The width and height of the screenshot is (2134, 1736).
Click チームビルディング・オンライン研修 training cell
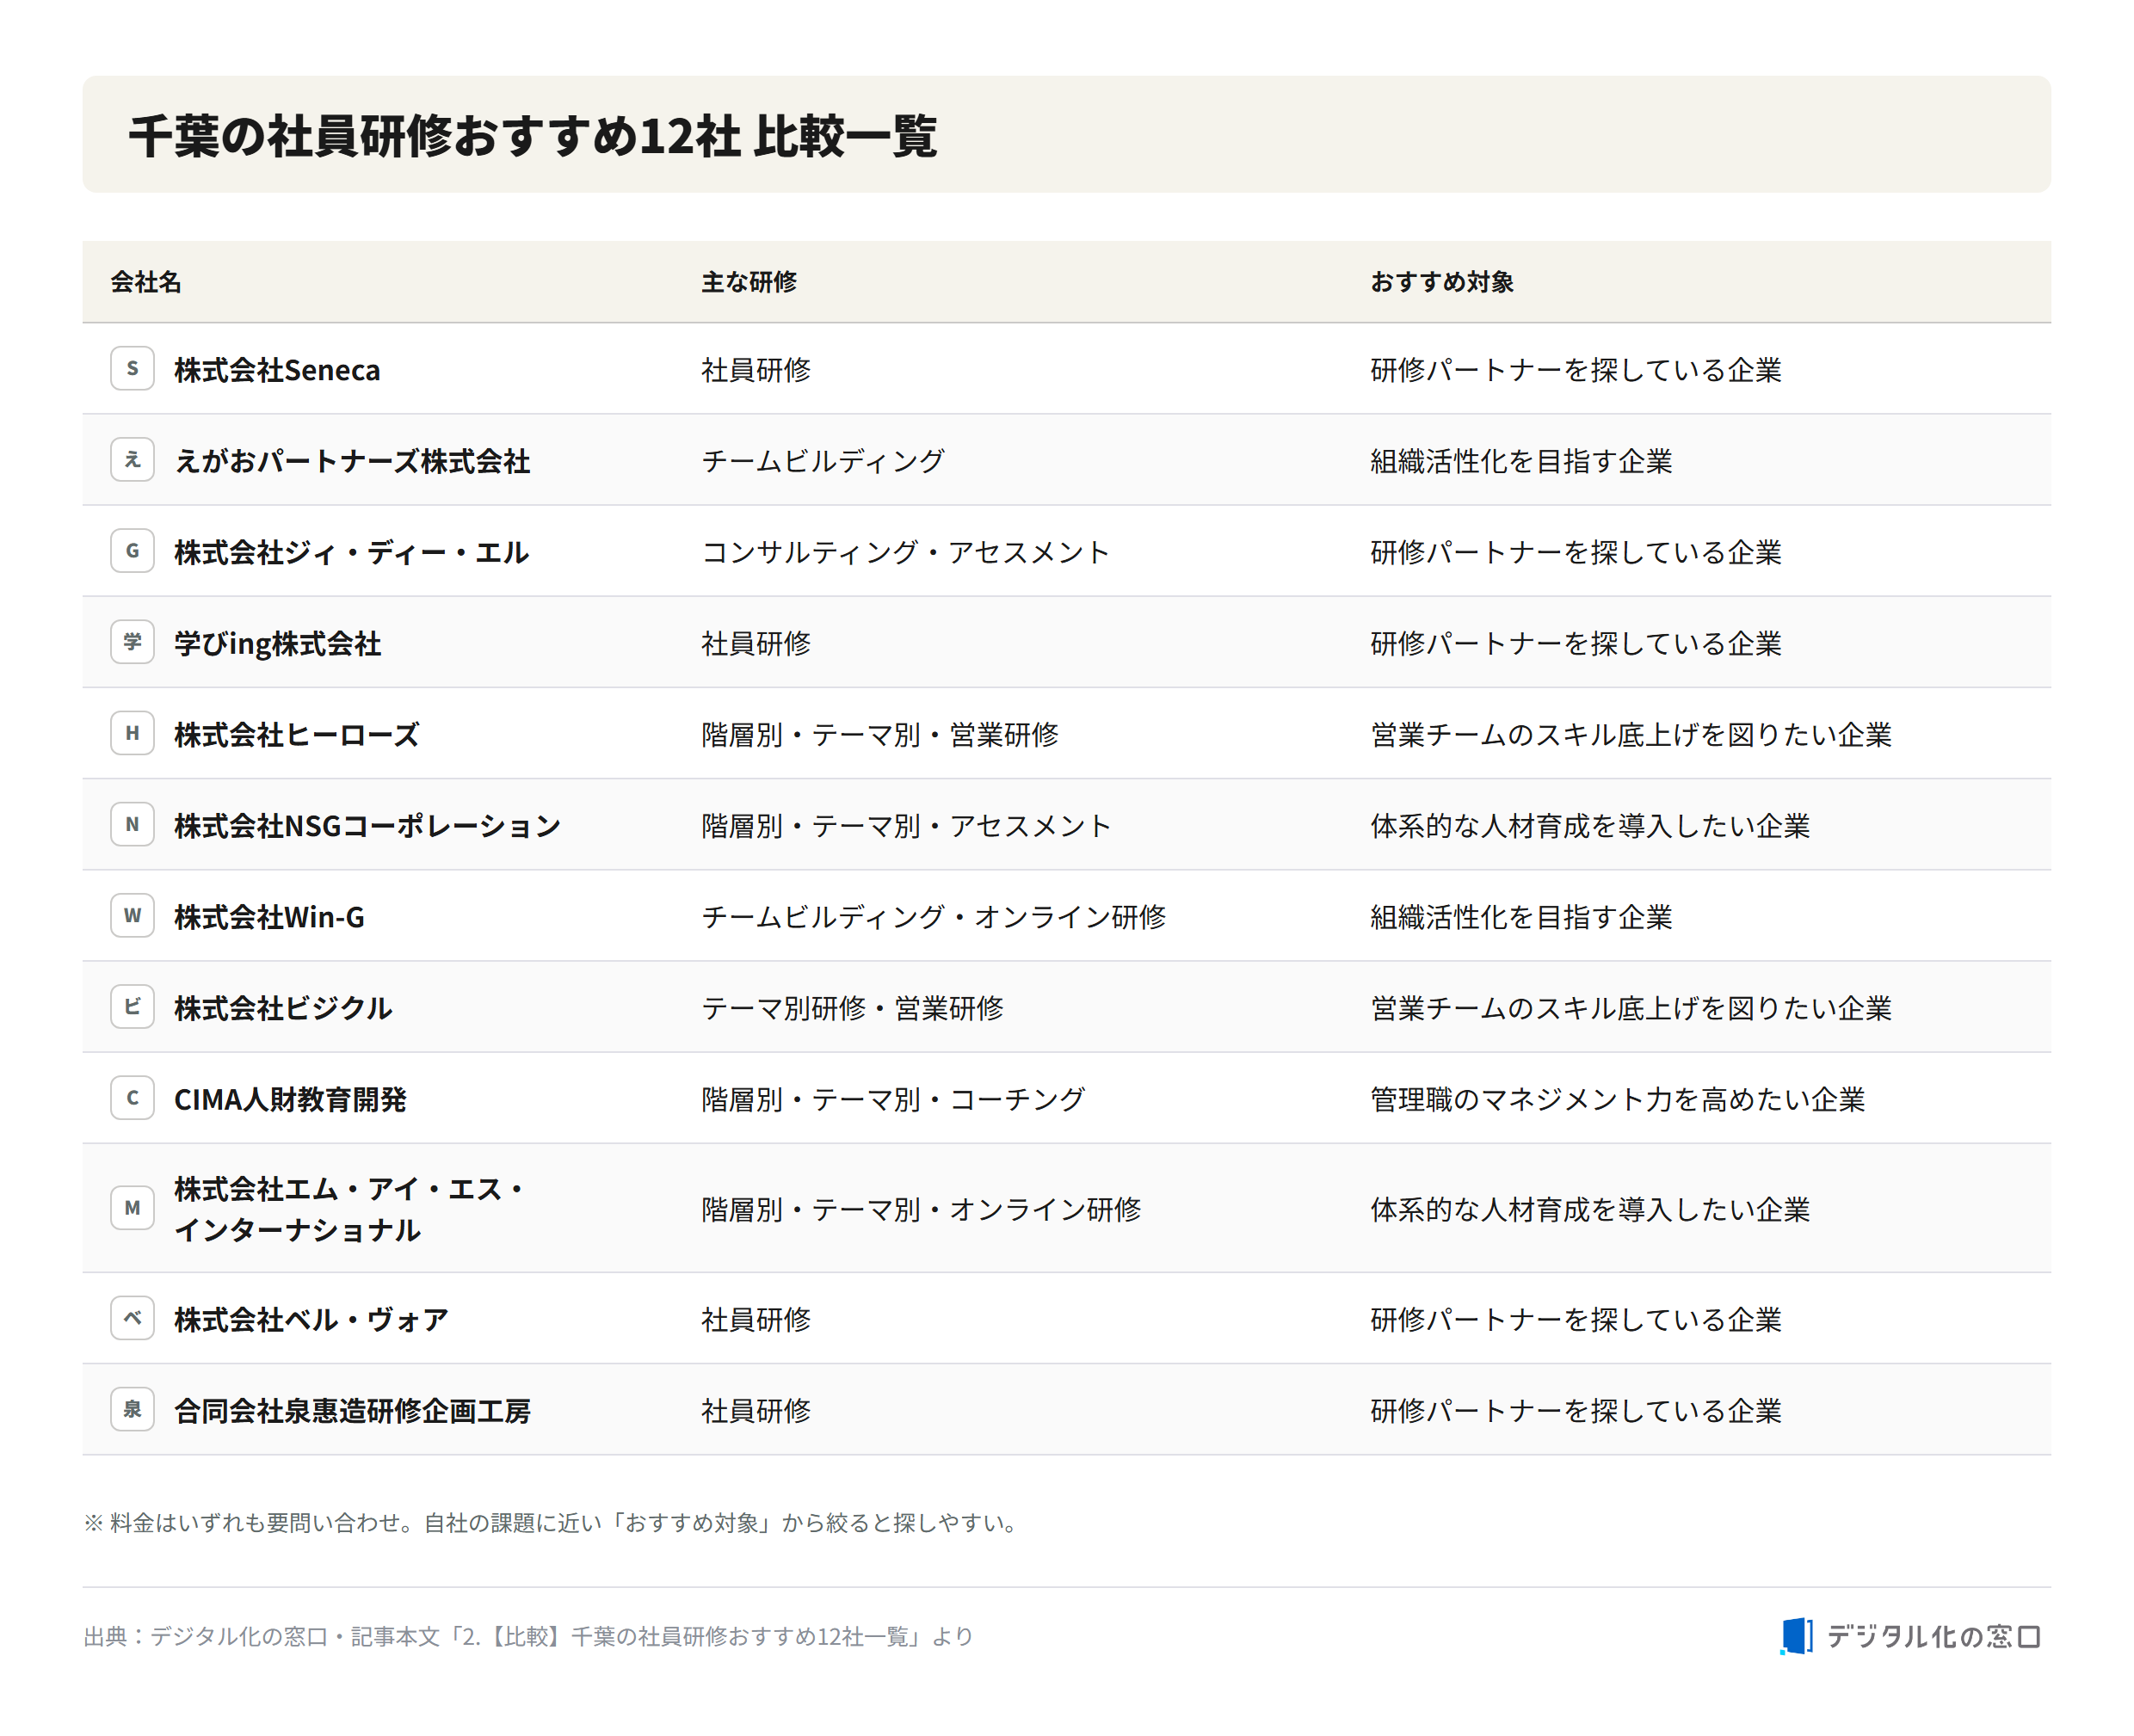[x=934, y=917]
